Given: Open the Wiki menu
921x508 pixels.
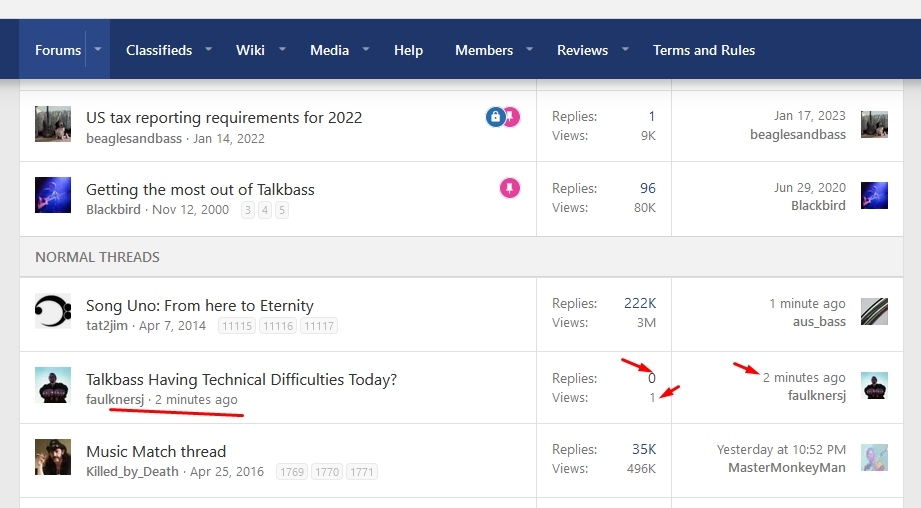Looking at the screenshot, I should (250, 50).
